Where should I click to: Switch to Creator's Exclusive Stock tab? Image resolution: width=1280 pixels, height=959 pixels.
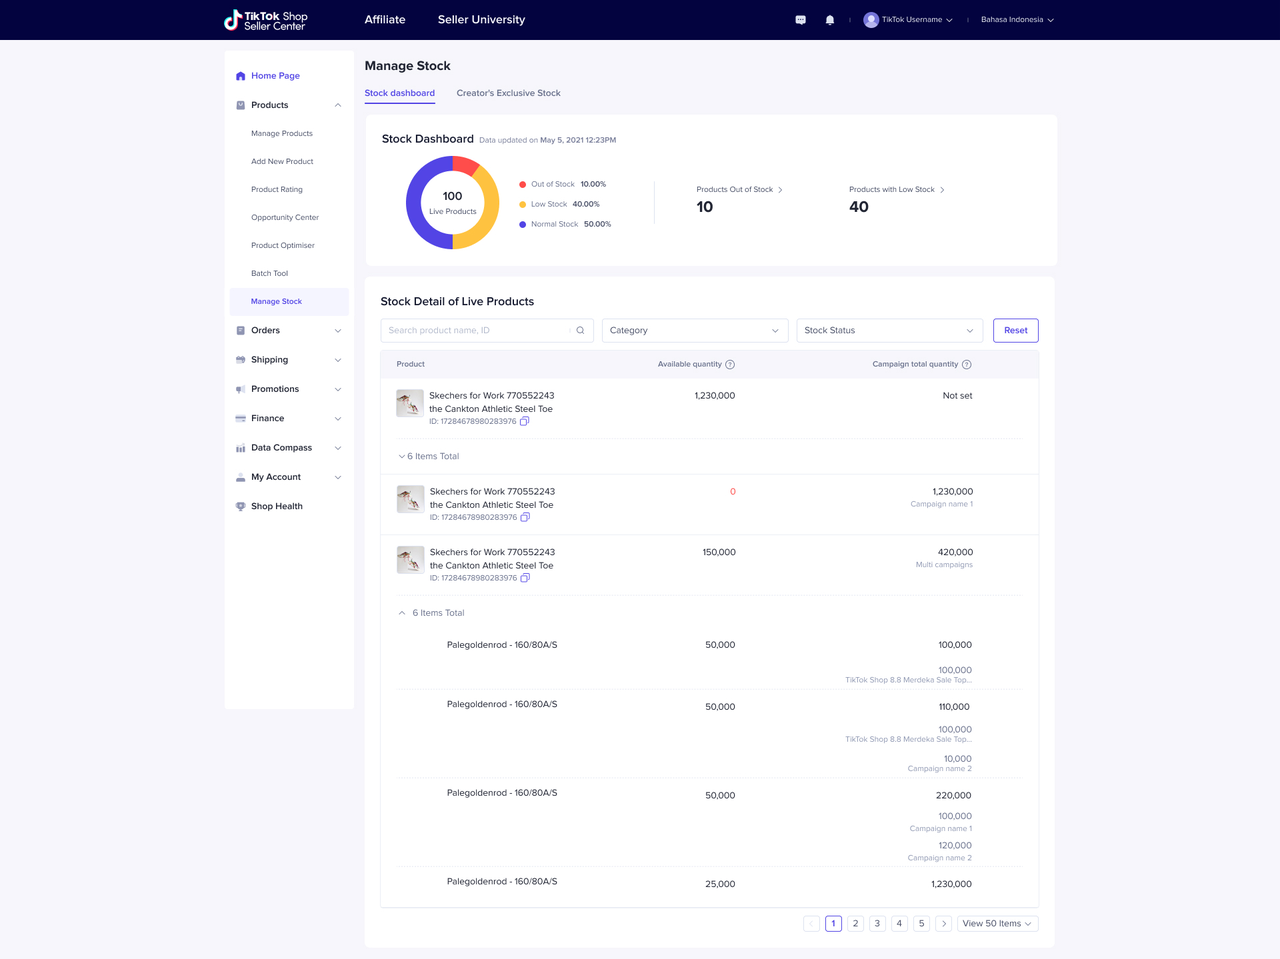pyautogui.click(x=508, y=93)
